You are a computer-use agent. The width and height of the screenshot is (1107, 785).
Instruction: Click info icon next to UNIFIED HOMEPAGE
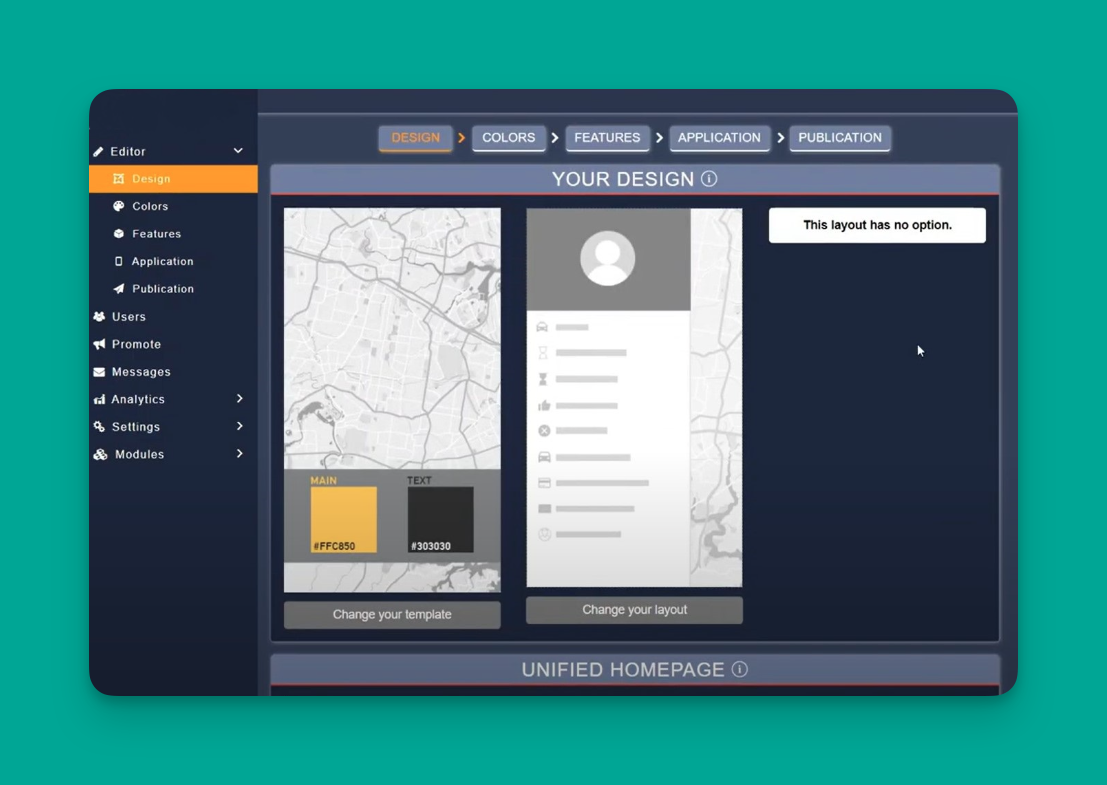(739, 669)
